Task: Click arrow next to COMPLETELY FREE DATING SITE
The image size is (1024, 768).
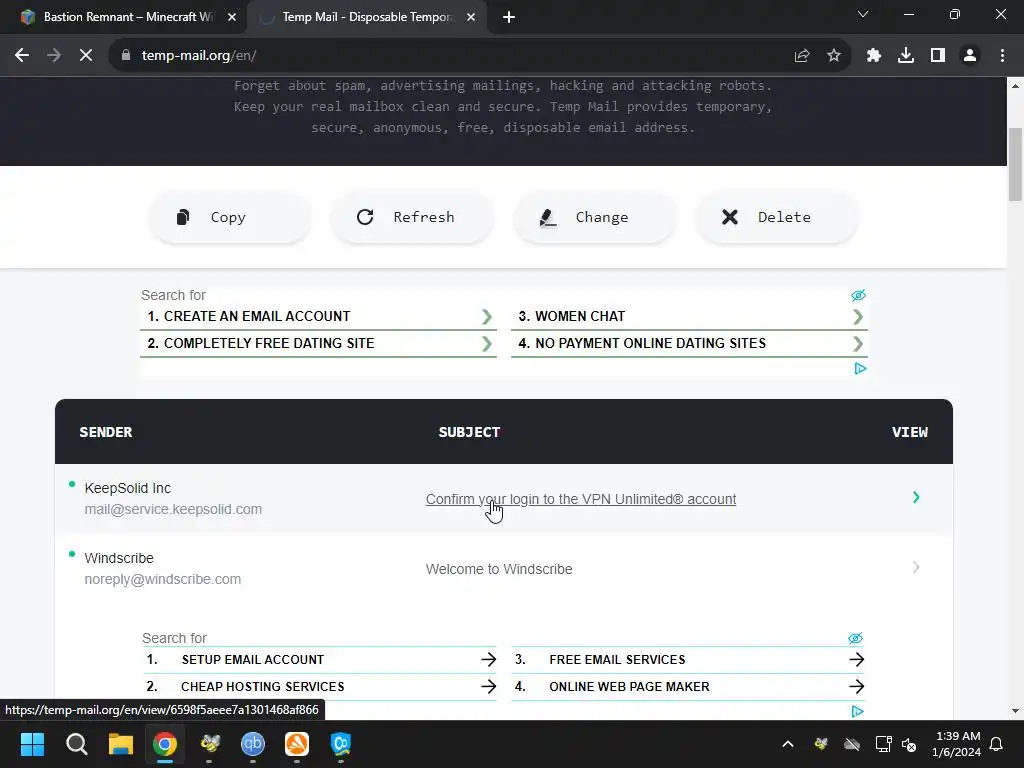Action: pos(487,344)
